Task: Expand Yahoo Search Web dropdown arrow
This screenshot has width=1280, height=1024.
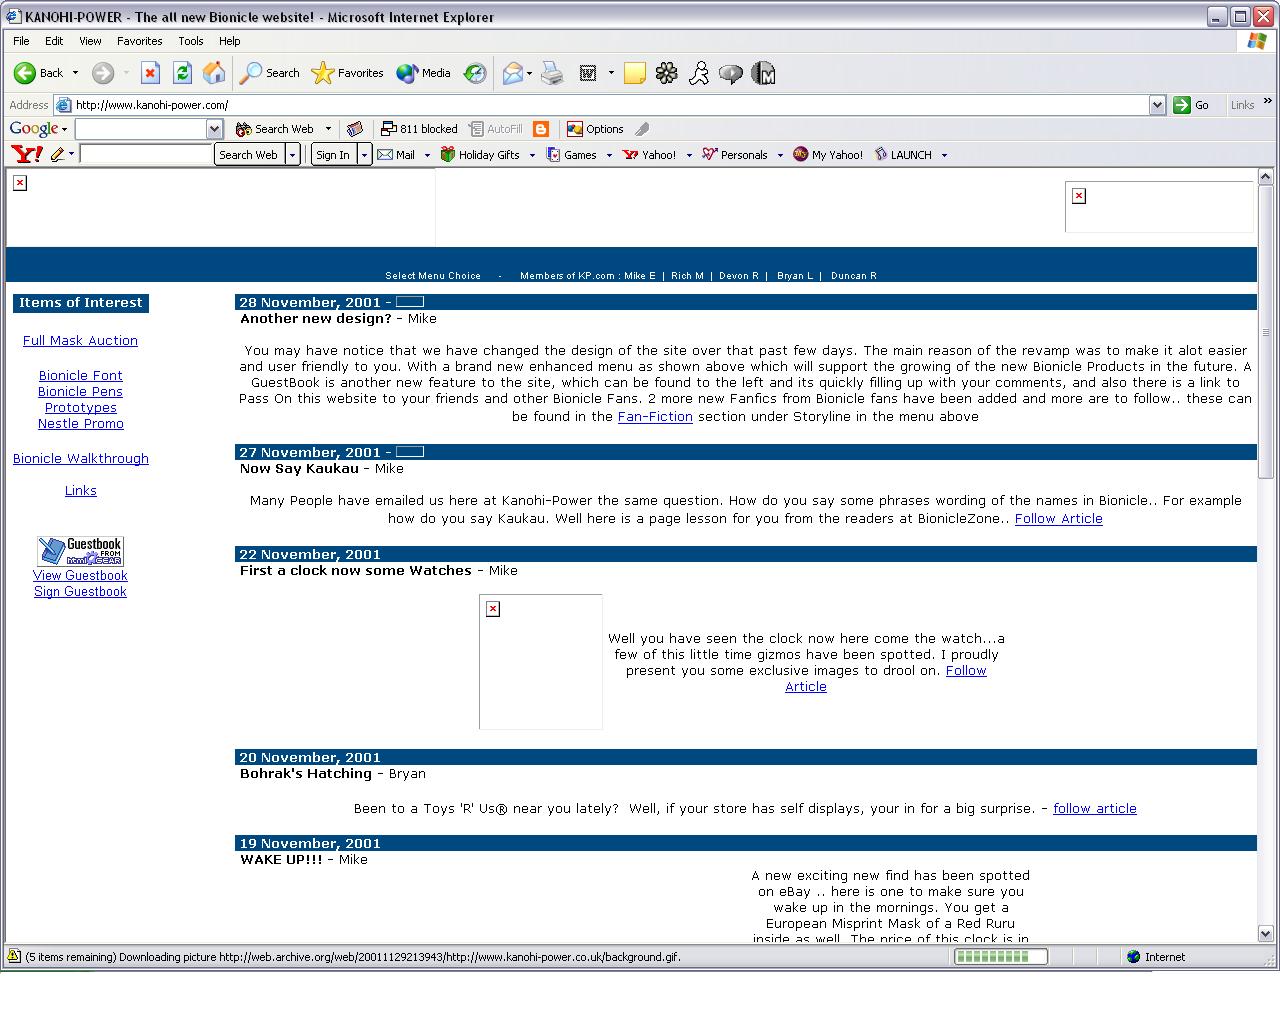Action: [292, 155]
